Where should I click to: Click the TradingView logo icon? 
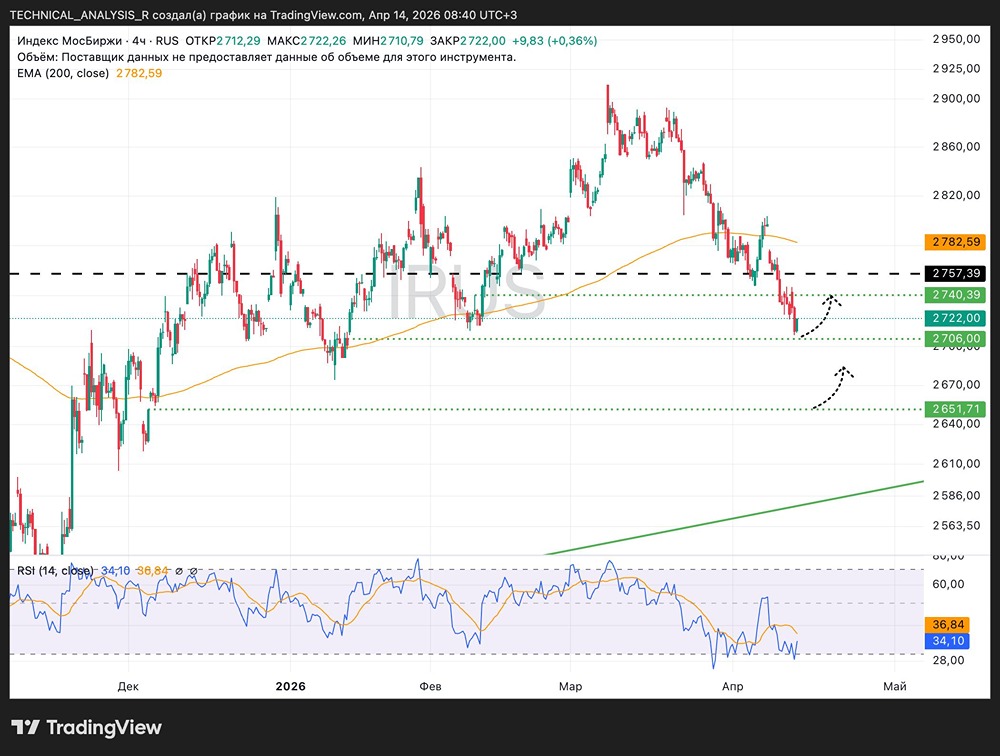pyautogui.click(x=25, y=727)
